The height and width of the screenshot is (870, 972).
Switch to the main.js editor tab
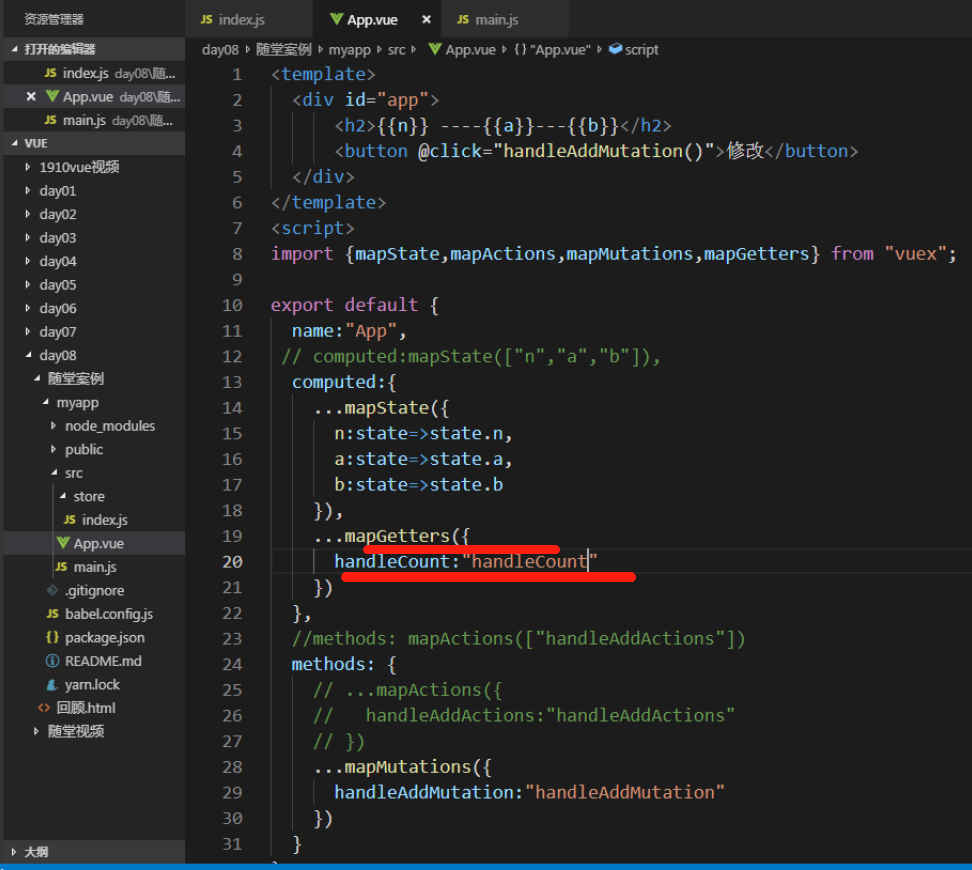(503, 20)
